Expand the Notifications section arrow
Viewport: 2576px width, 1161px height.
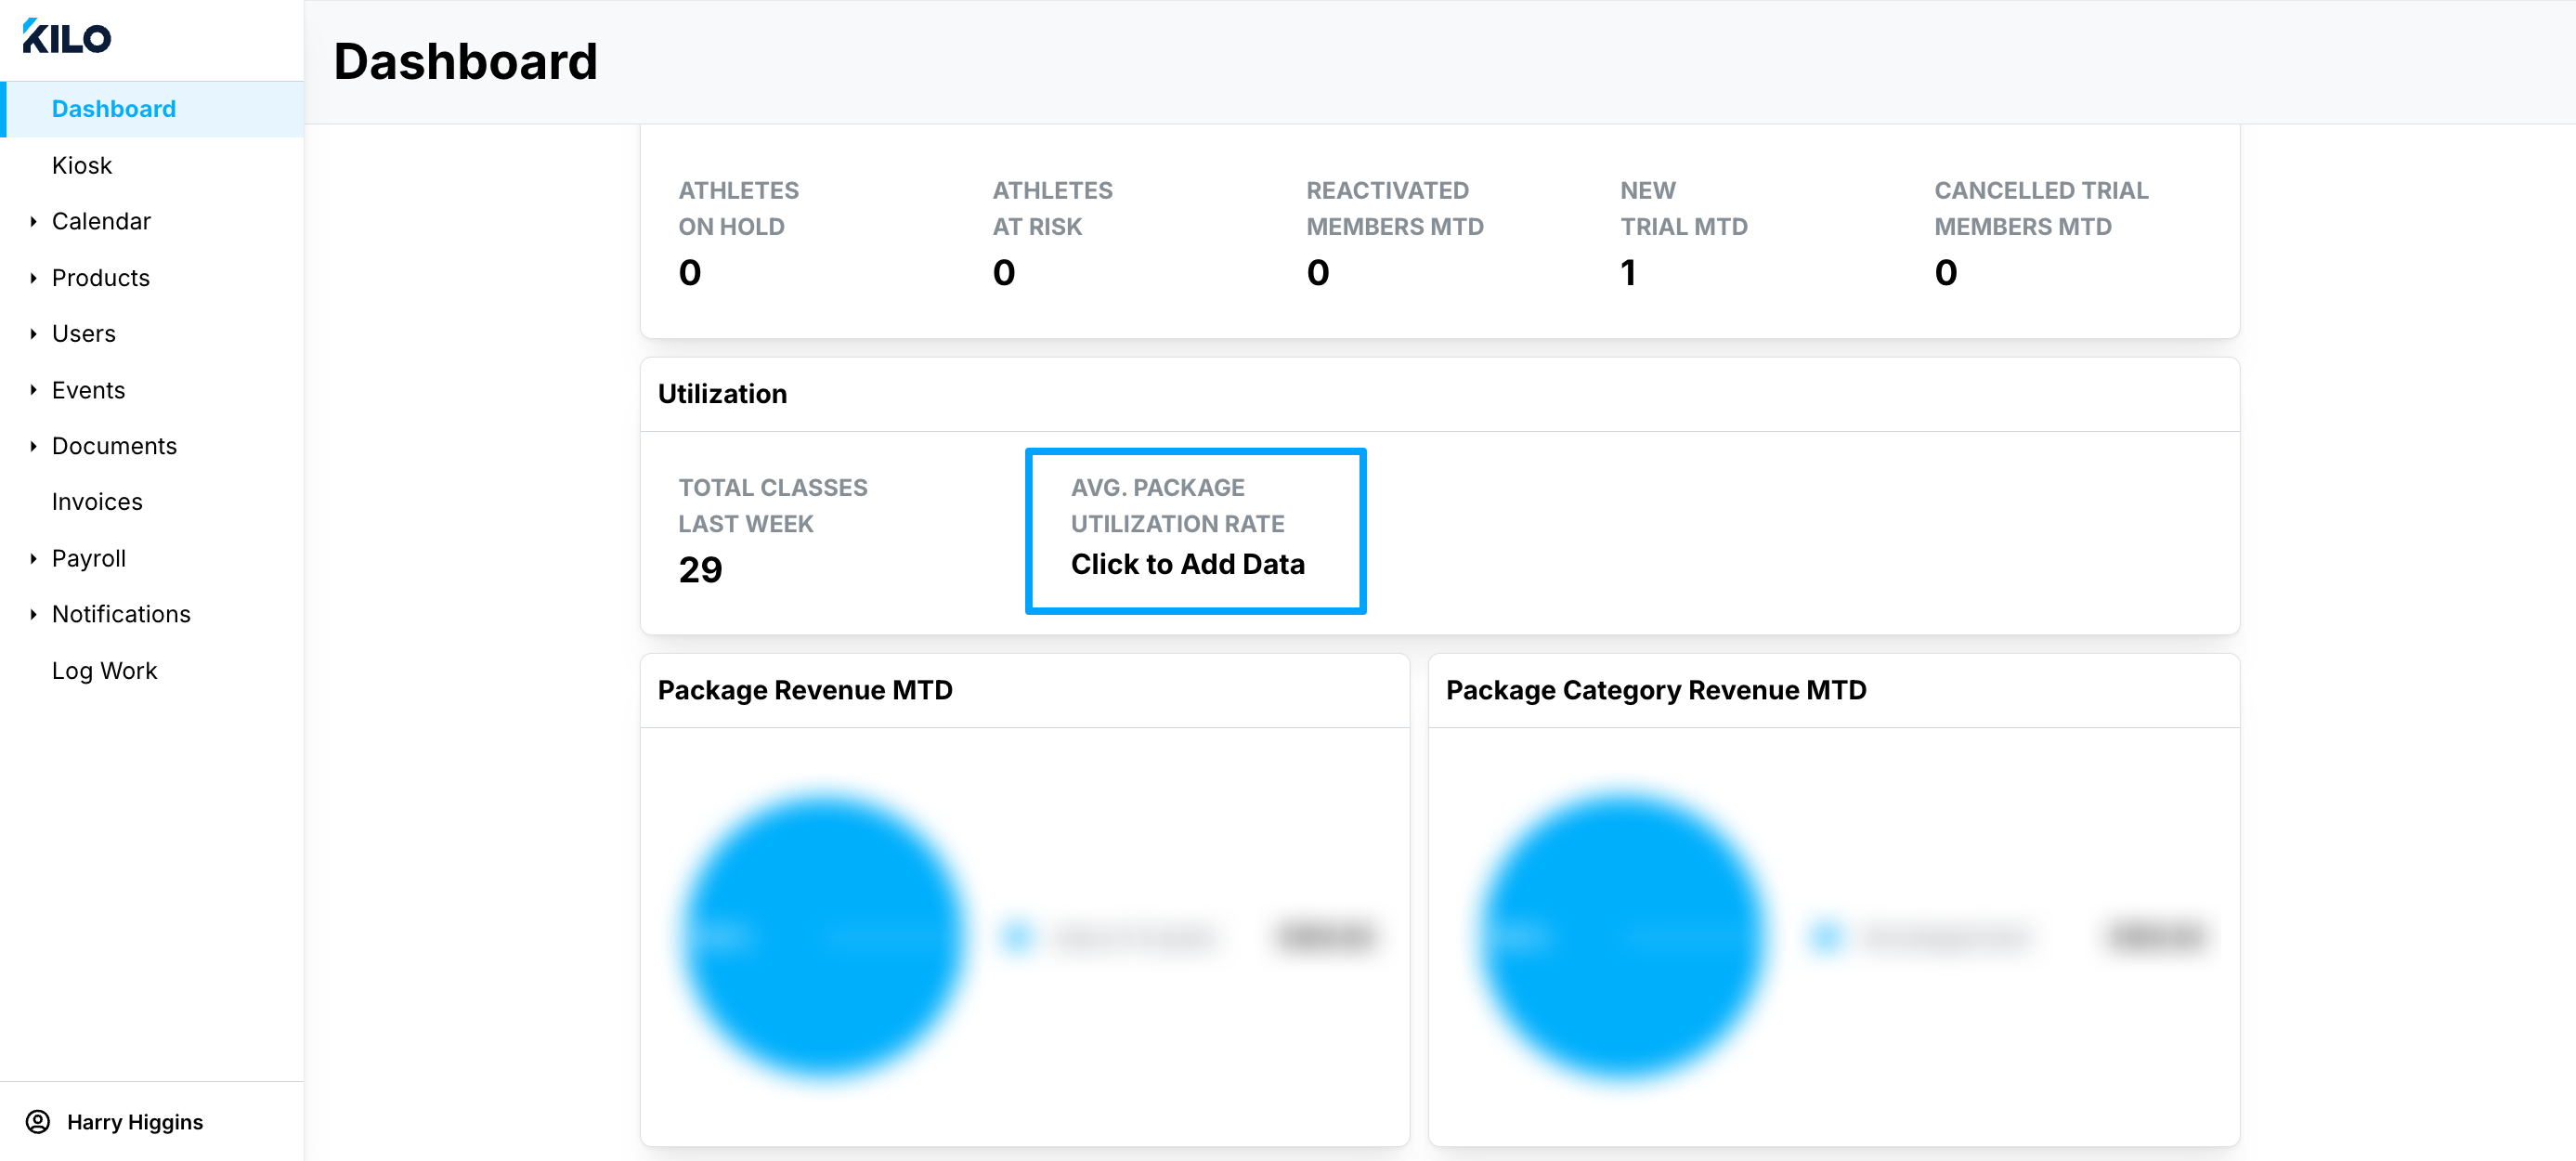(x=33, y=614)
